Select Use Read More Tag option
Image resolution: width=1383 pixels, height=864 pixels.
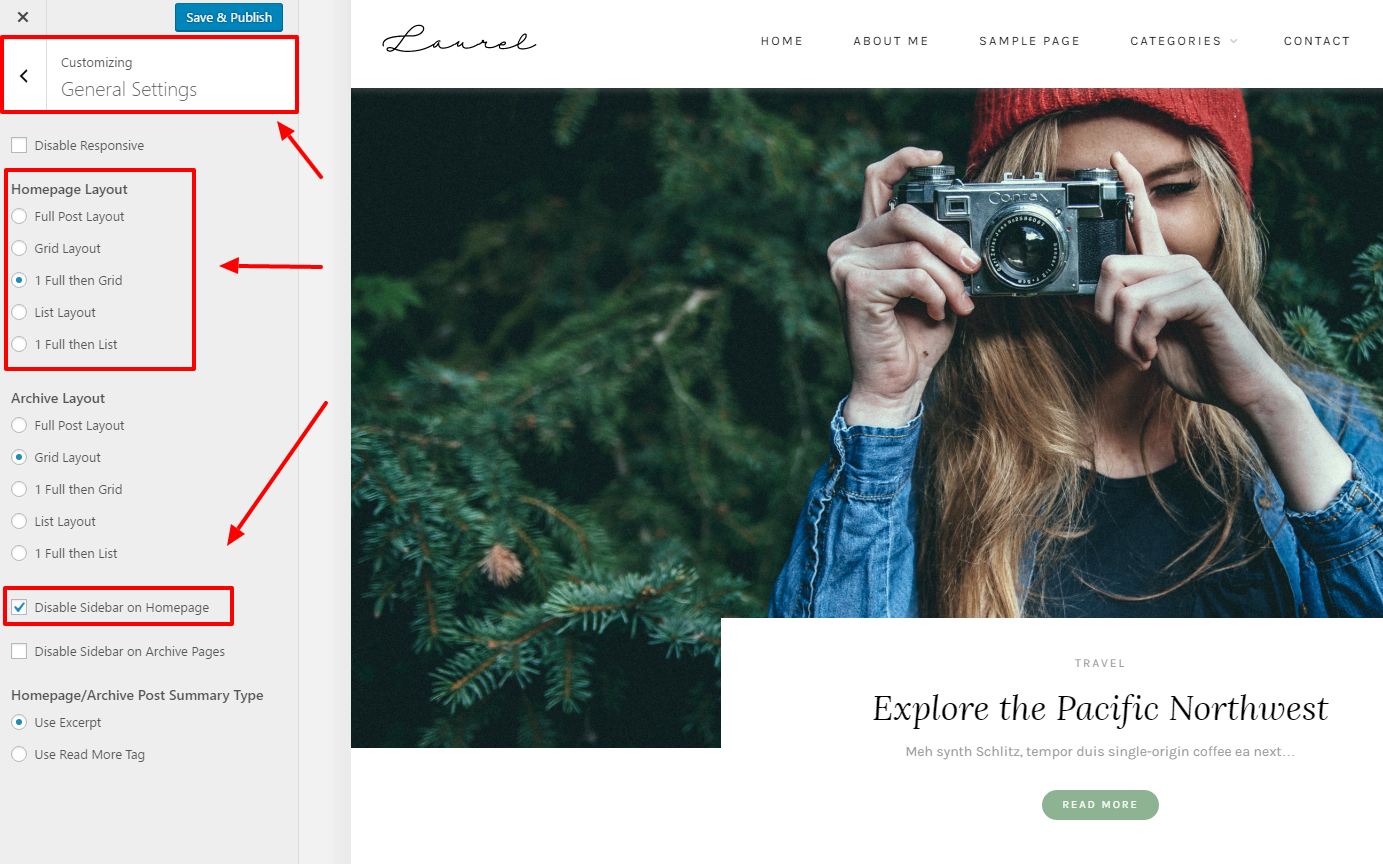pyautogui.click(x=19, y=754)
